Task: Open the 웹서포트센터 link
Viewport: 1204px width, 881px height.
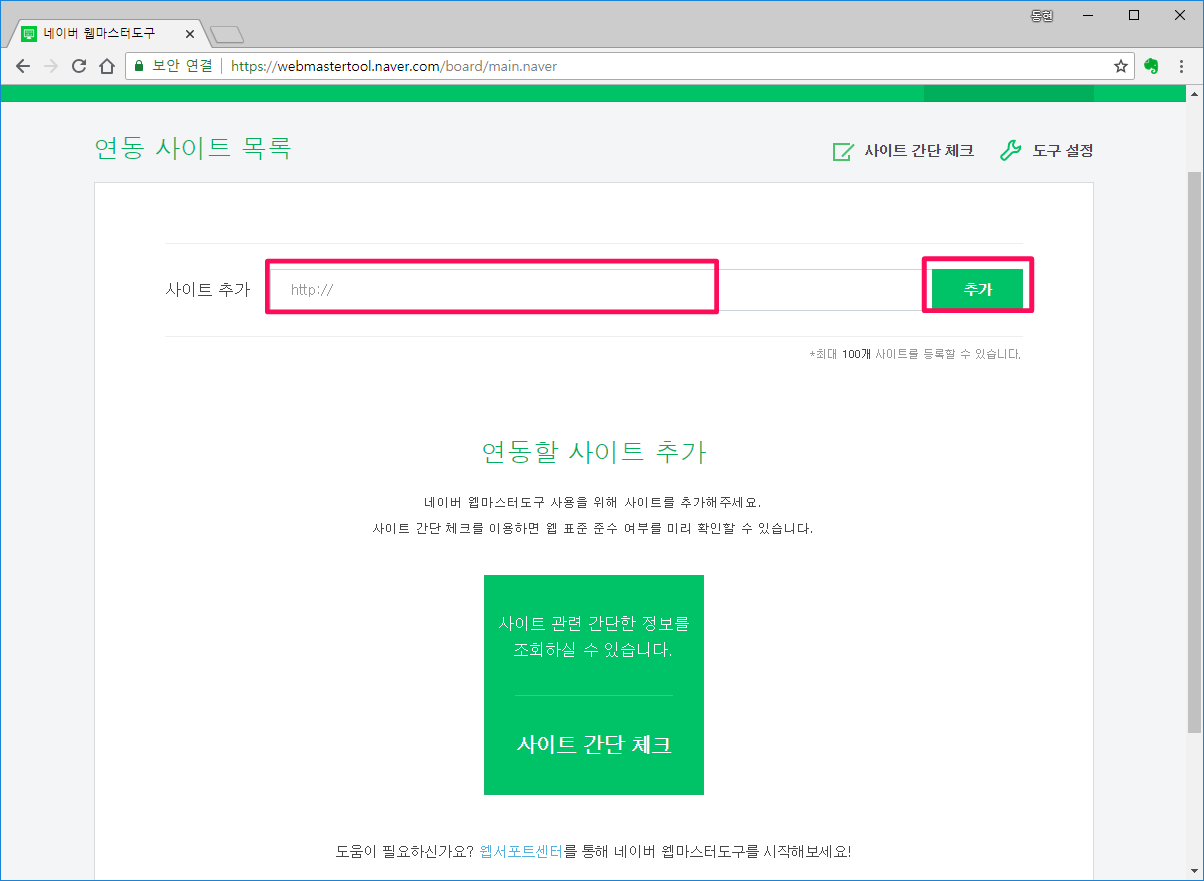Action: click(x=521, y=852)
